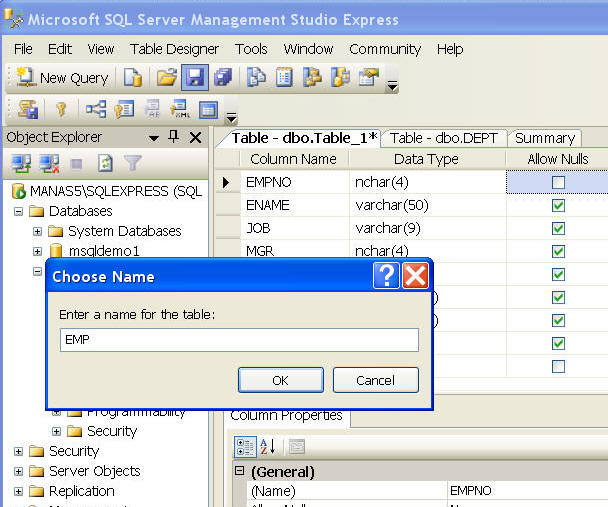Click the Registered Servers icon right of Save All
The height and width of the screenshot is (507, 608).
[x=256, y=78]
